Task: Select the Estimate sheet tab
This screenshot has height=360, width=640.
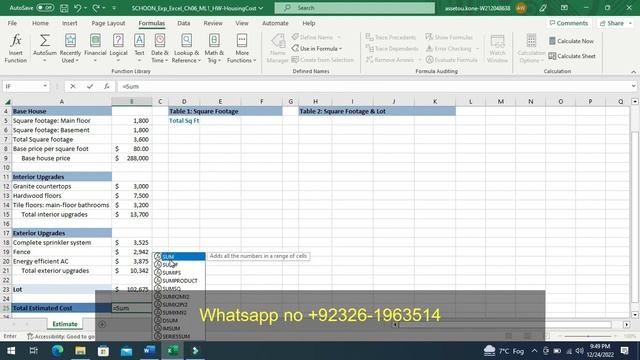Action: point(64,324)
